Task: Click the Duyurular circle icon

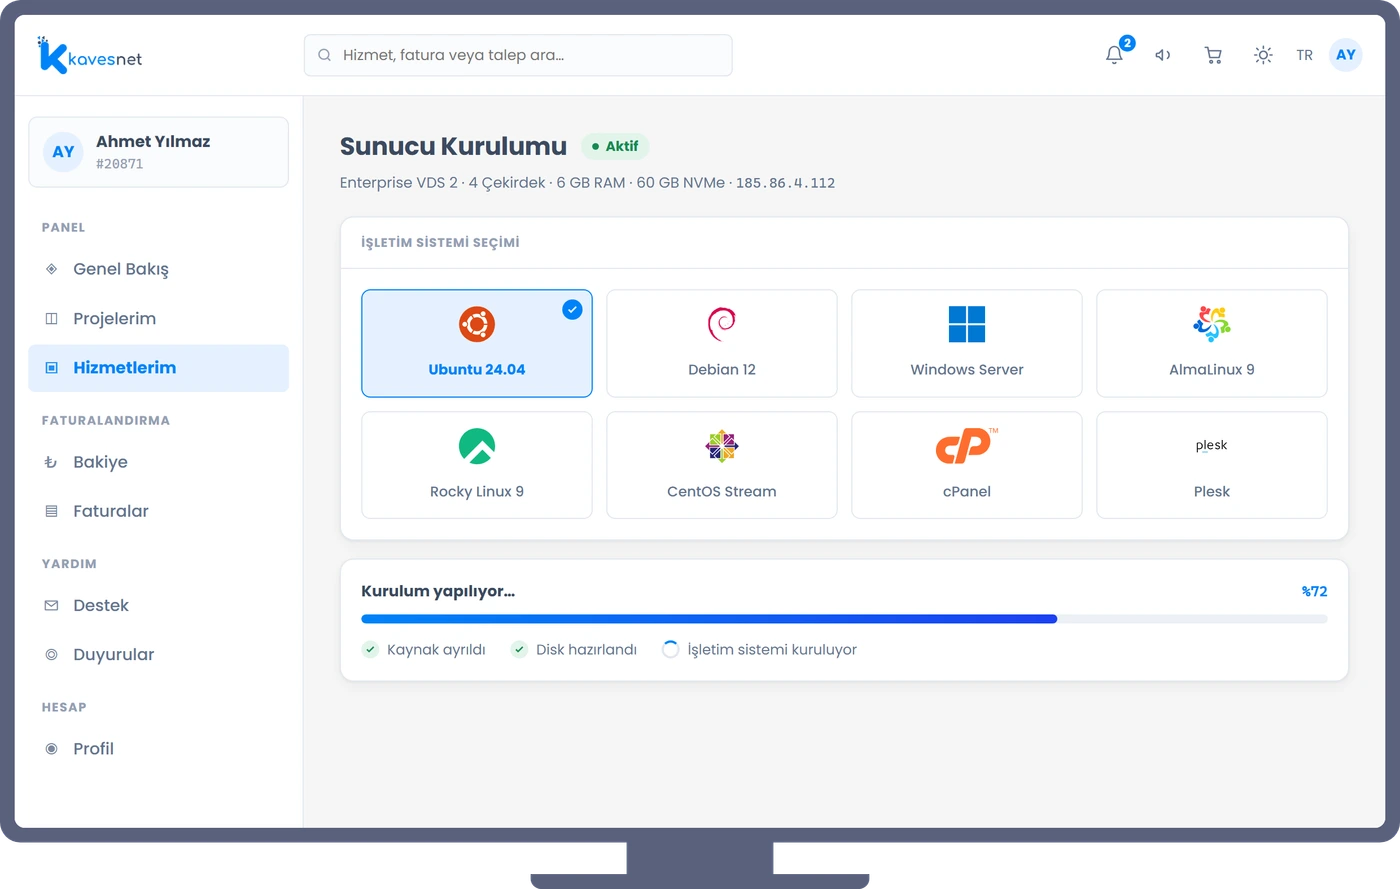Action: click(51, 654)
